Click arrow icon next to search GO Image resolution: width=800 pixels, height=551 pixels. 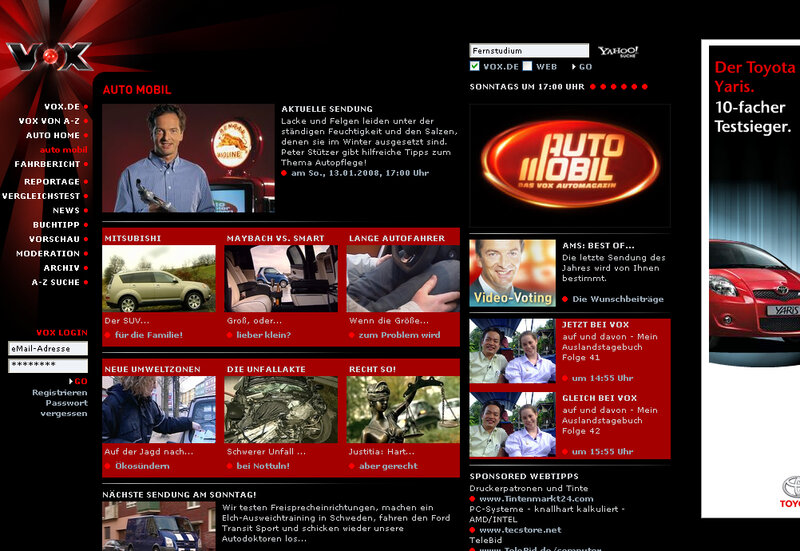click(x=574, y=67)
